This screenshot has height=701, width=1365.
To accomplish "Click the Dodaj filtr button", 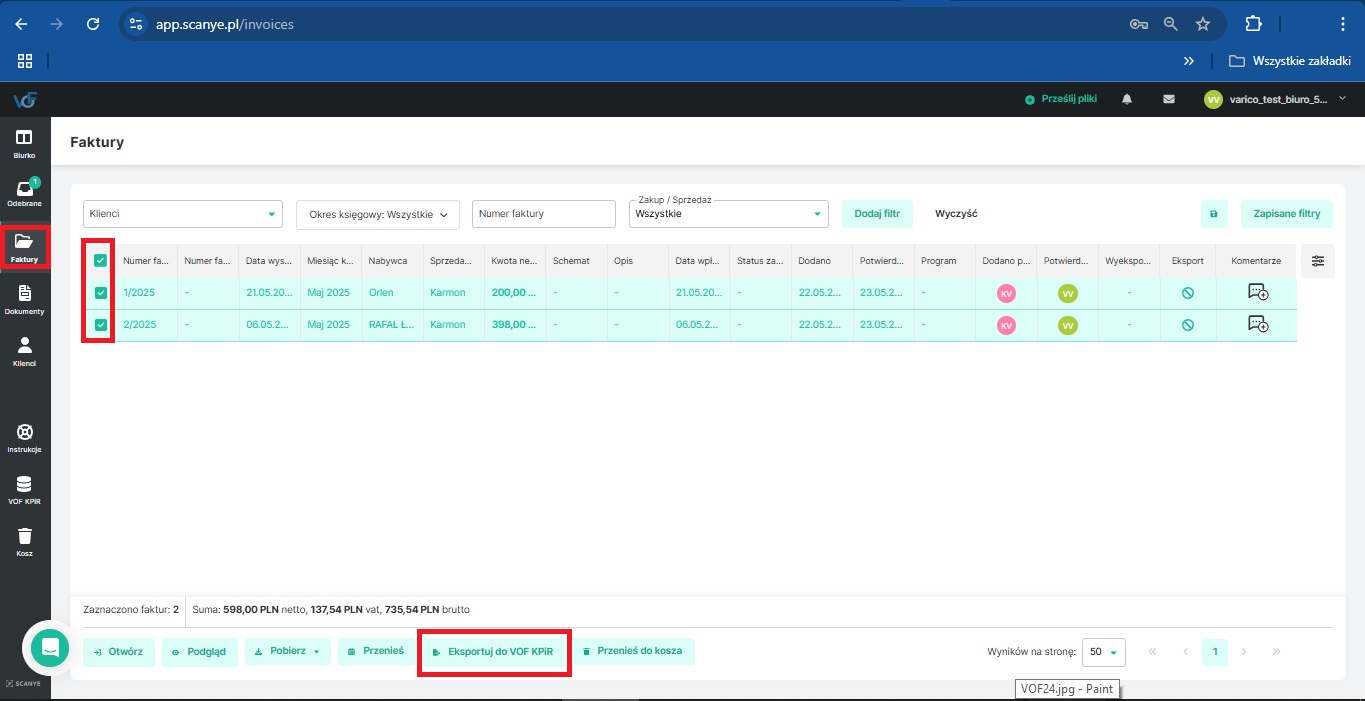I will (x=877, y=214).
